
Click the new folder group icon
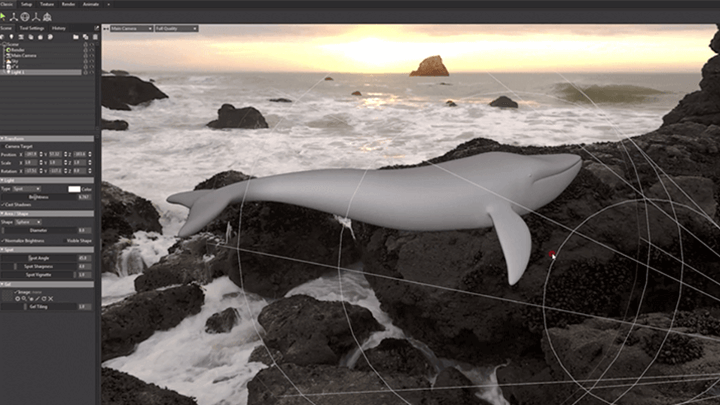(x=76, y=37)
